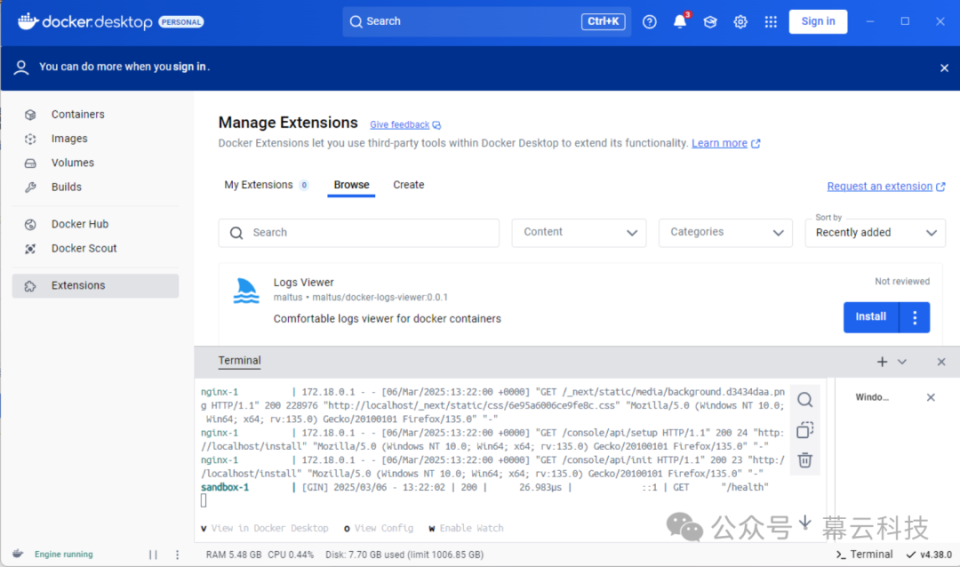This screenshot has width=960, height=567.
Task: Expand terminal options chevron next to plus
Action: 902,362
